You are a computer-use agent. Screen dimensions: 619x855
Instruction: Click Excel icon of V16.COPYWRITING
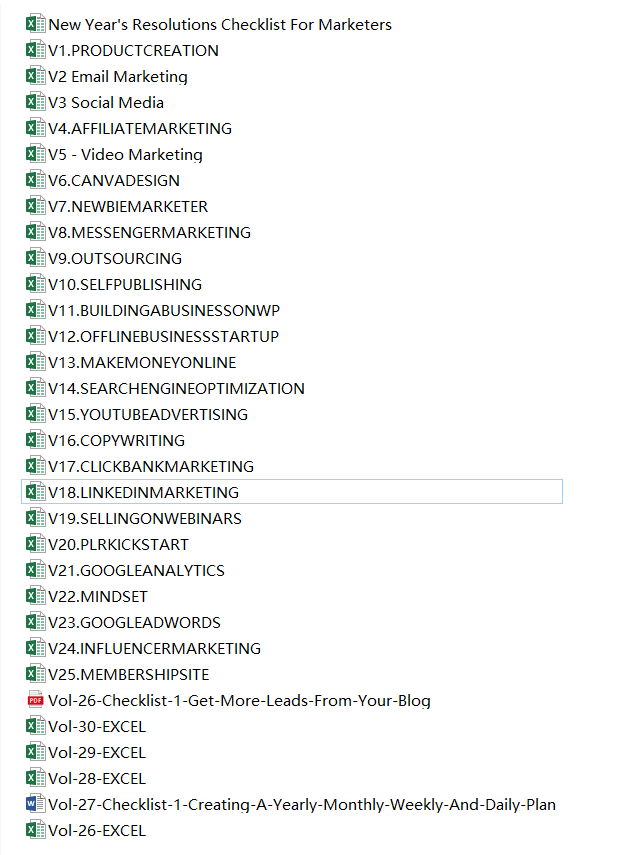[x=35, y=439]
